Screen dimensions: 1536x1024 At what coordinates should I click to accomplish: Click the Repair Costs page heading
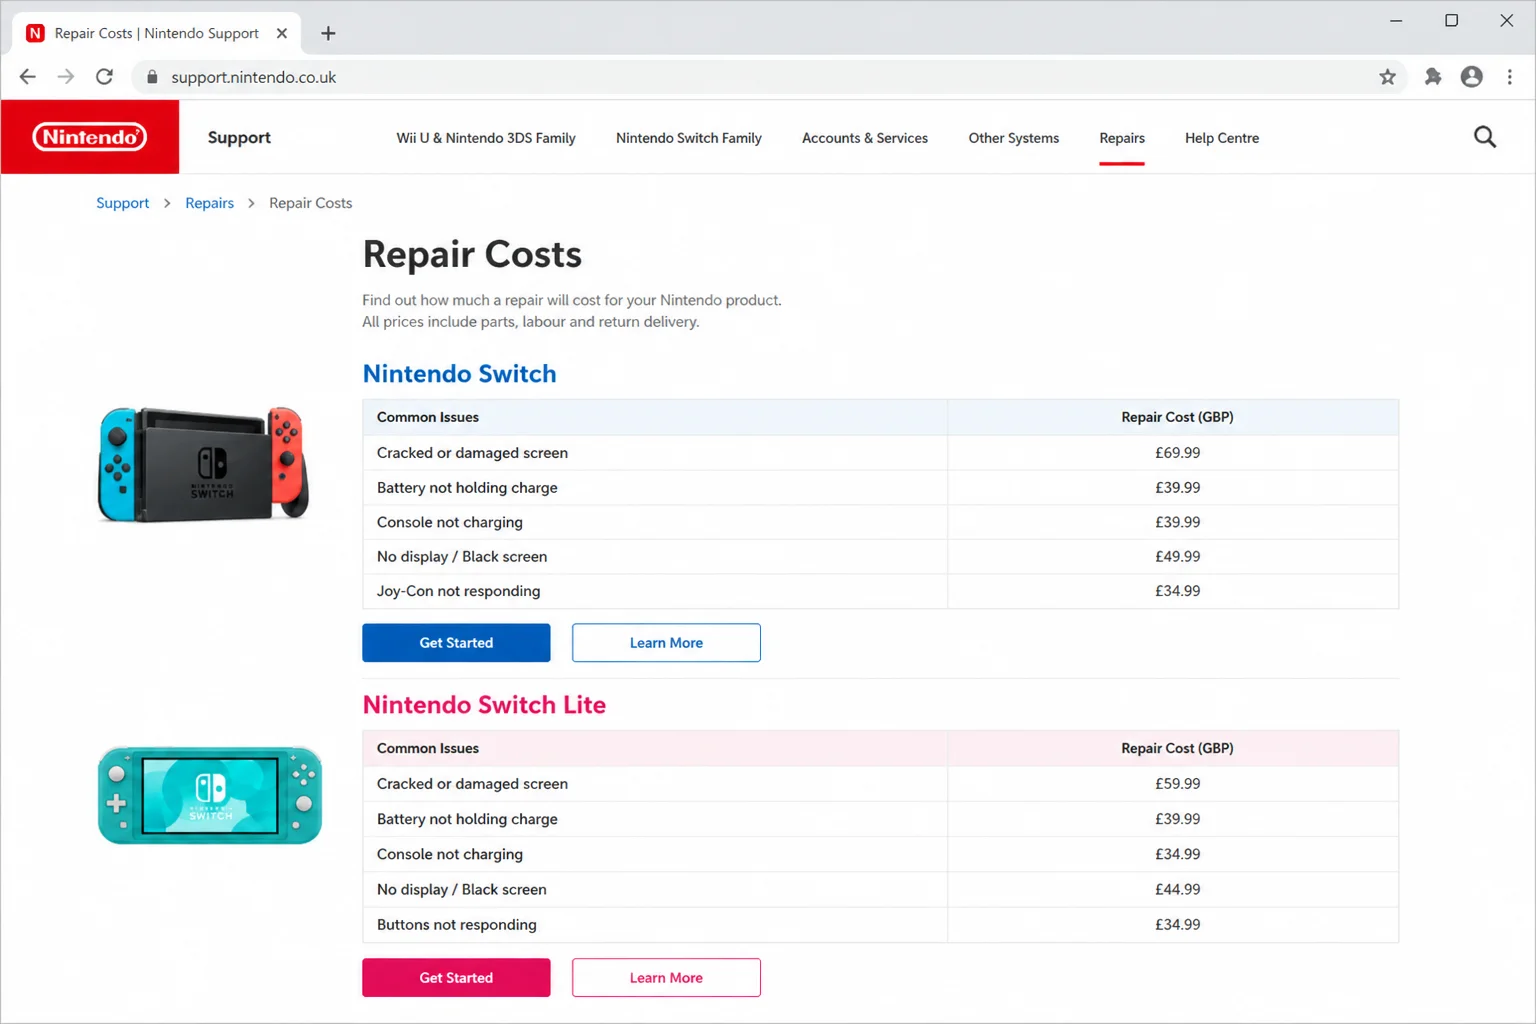[472, 254]
